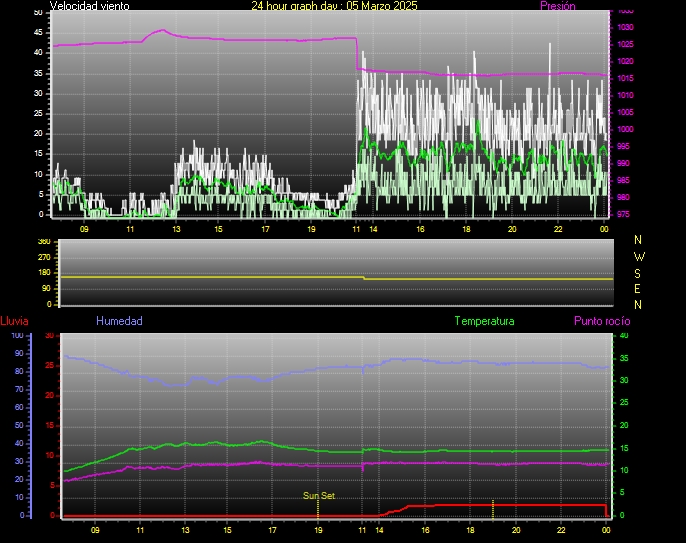Click the blue "Humedad" legend label
This screenshot has height=543, width=686.
[119, 321]
